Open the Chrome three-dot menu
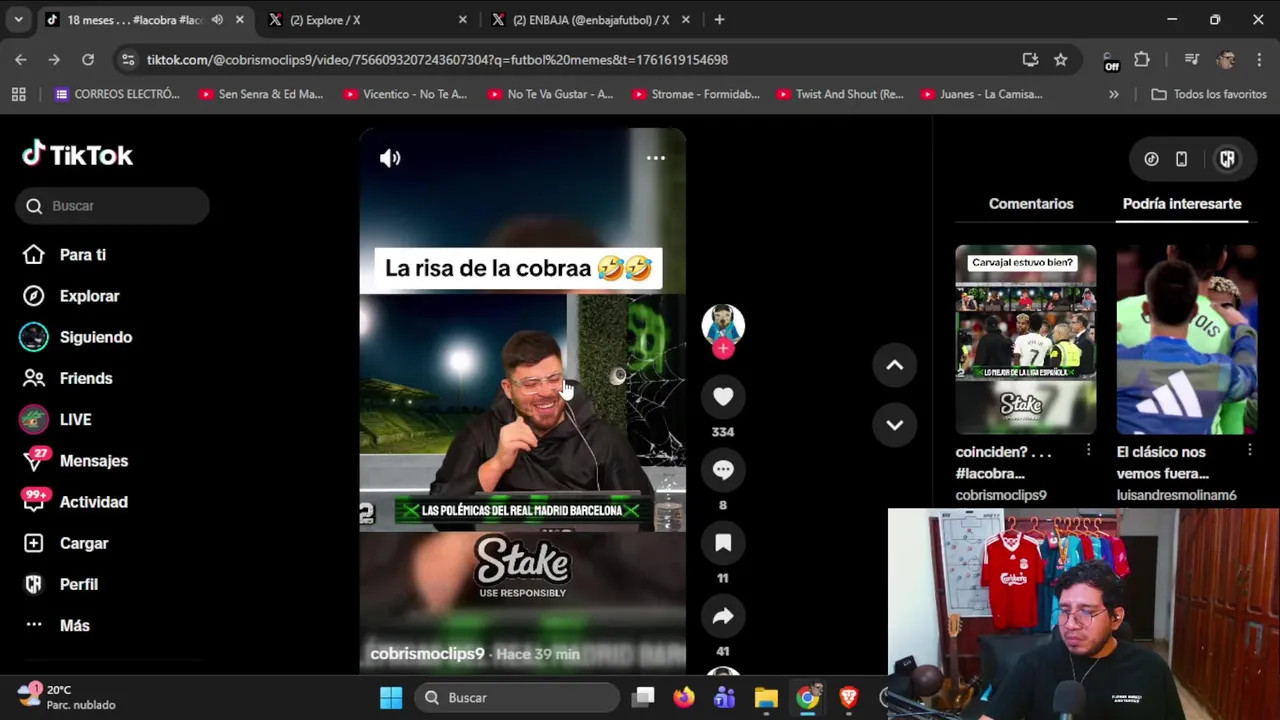The image size is (1280, 720). [1258, 60]
